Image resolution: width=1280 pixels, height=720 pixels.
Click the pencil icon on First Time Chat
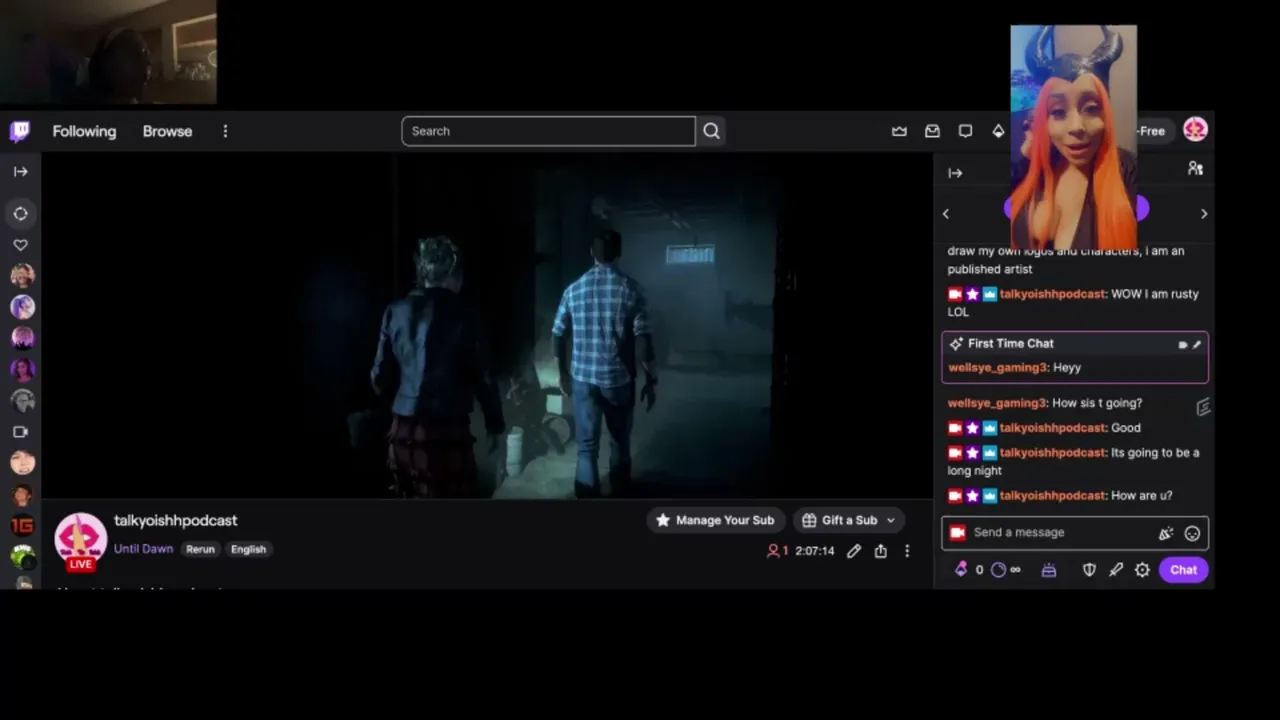click(x=1197, y=344)
